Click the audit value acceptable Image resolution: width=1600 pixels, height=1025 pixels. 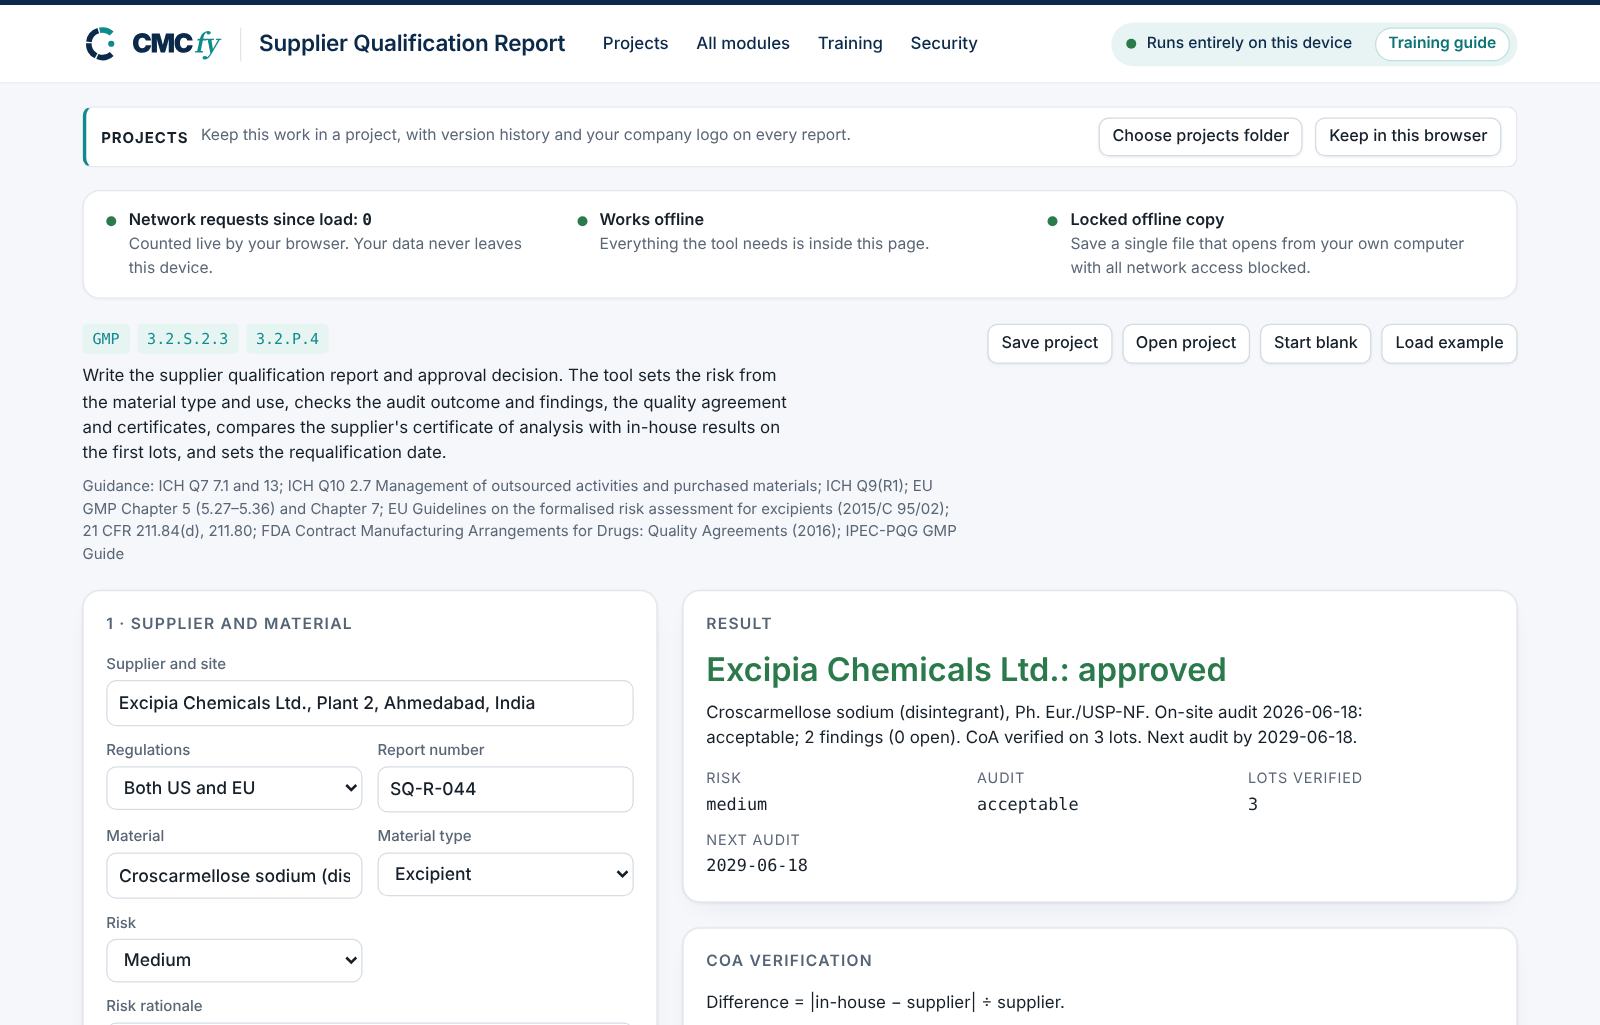point(1027,804)
